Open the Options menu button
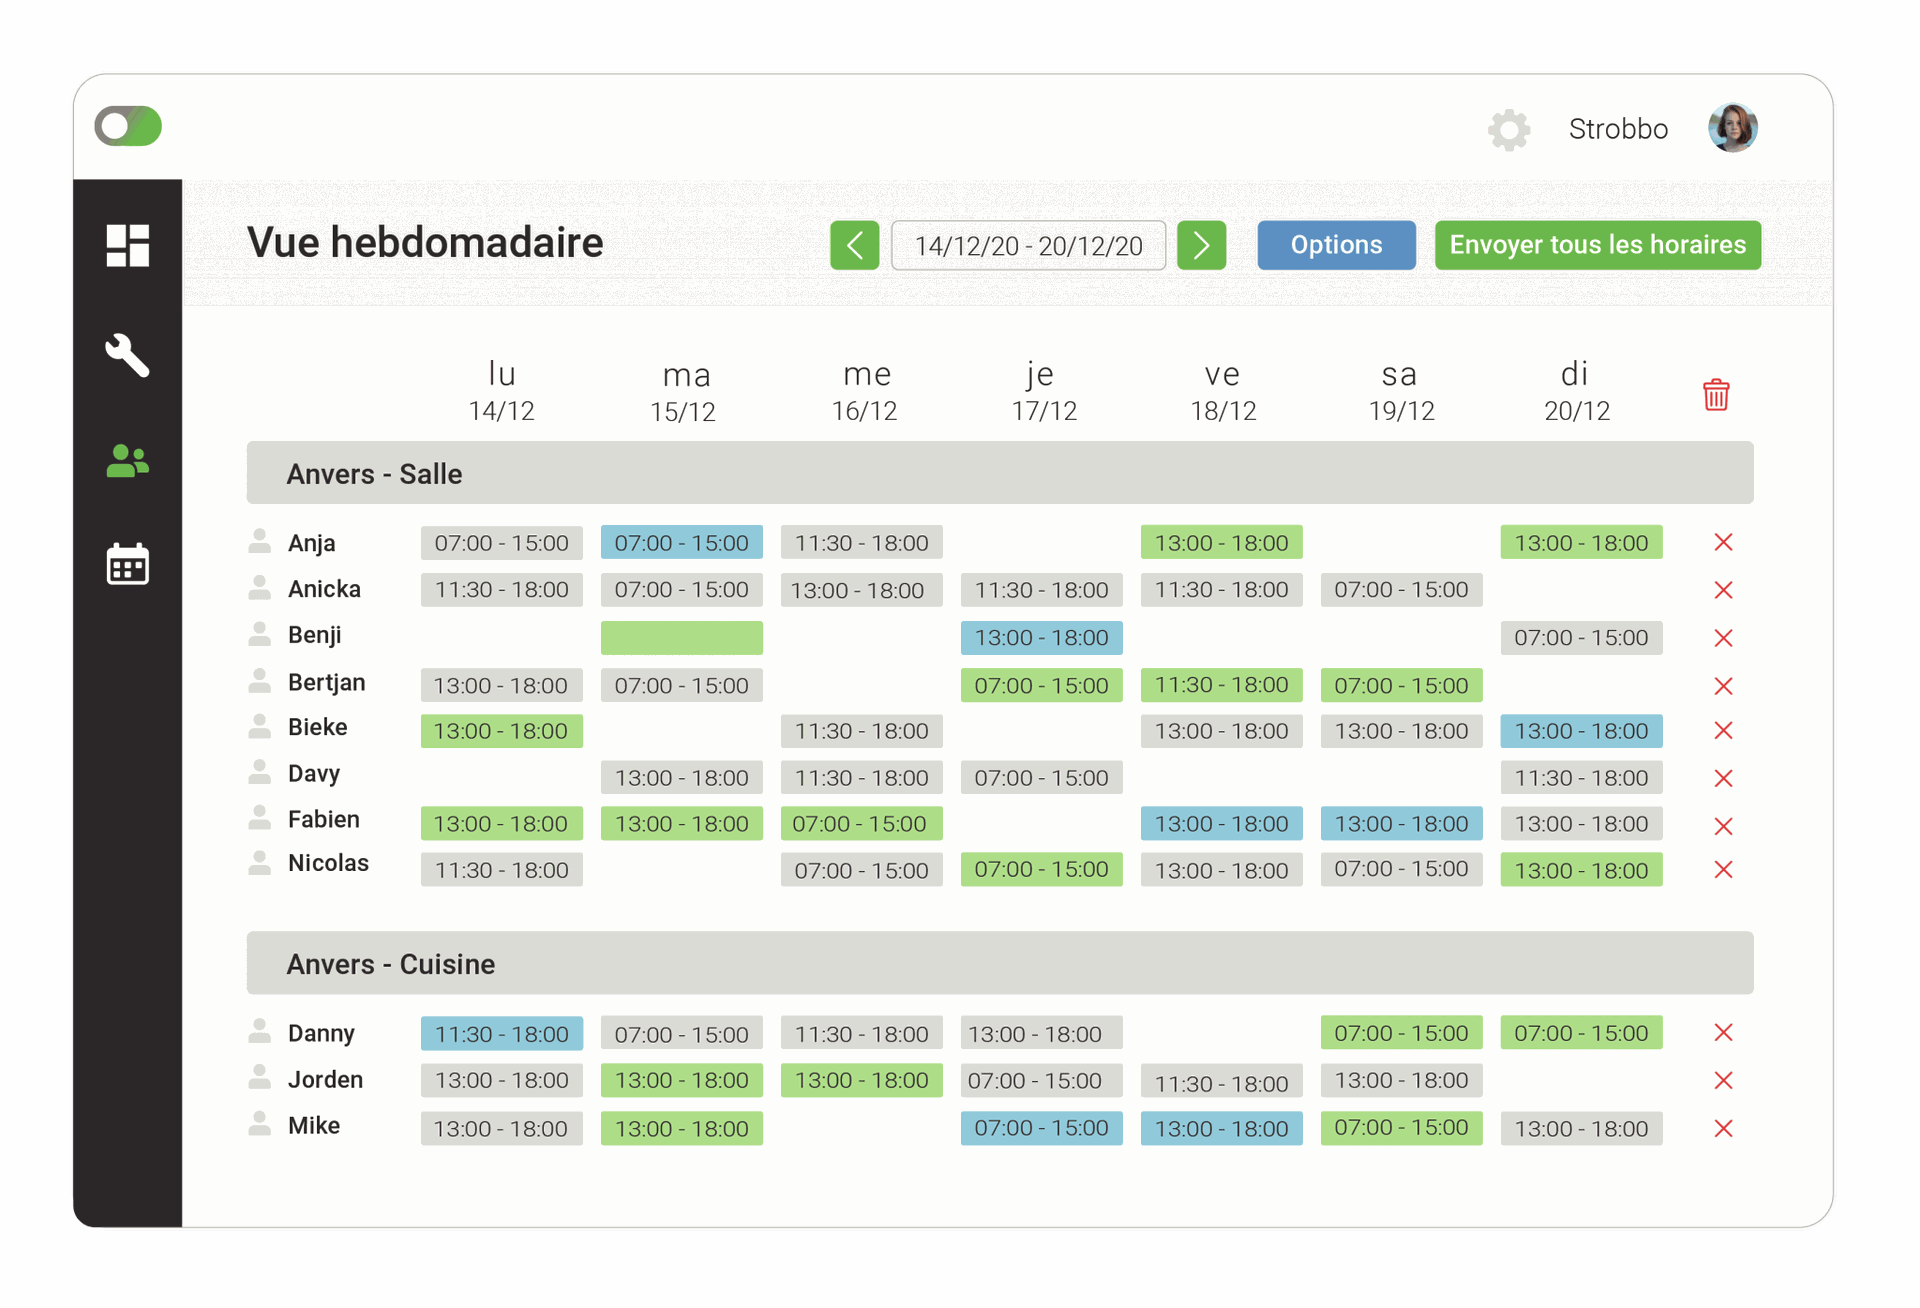This screenshot has height=1308, width=1920. 1336,245
